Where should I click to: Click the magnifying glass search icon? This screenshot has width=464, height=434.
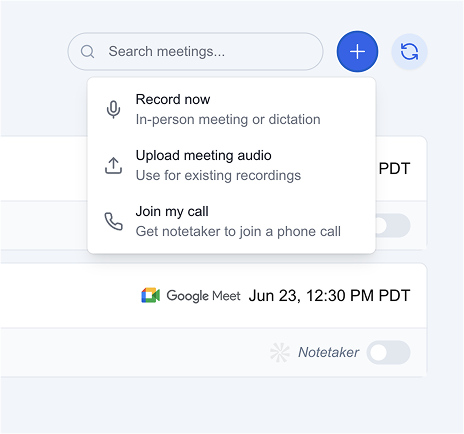[x=88, y=52]
